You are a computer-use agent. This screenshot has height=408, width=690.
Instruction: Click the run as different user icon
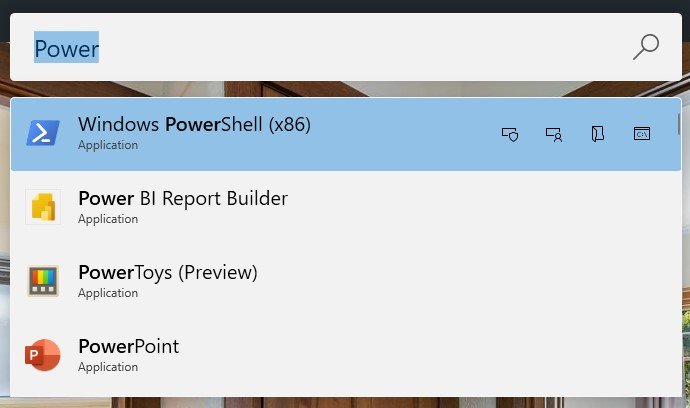[x=554, y=134]
